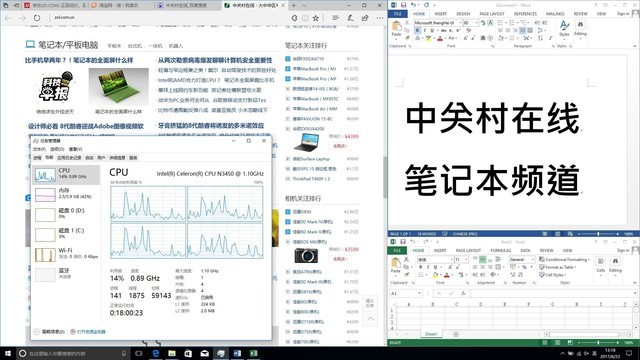Apply subscript formatting in Word

pyautogui.click(x=451, y=31)
